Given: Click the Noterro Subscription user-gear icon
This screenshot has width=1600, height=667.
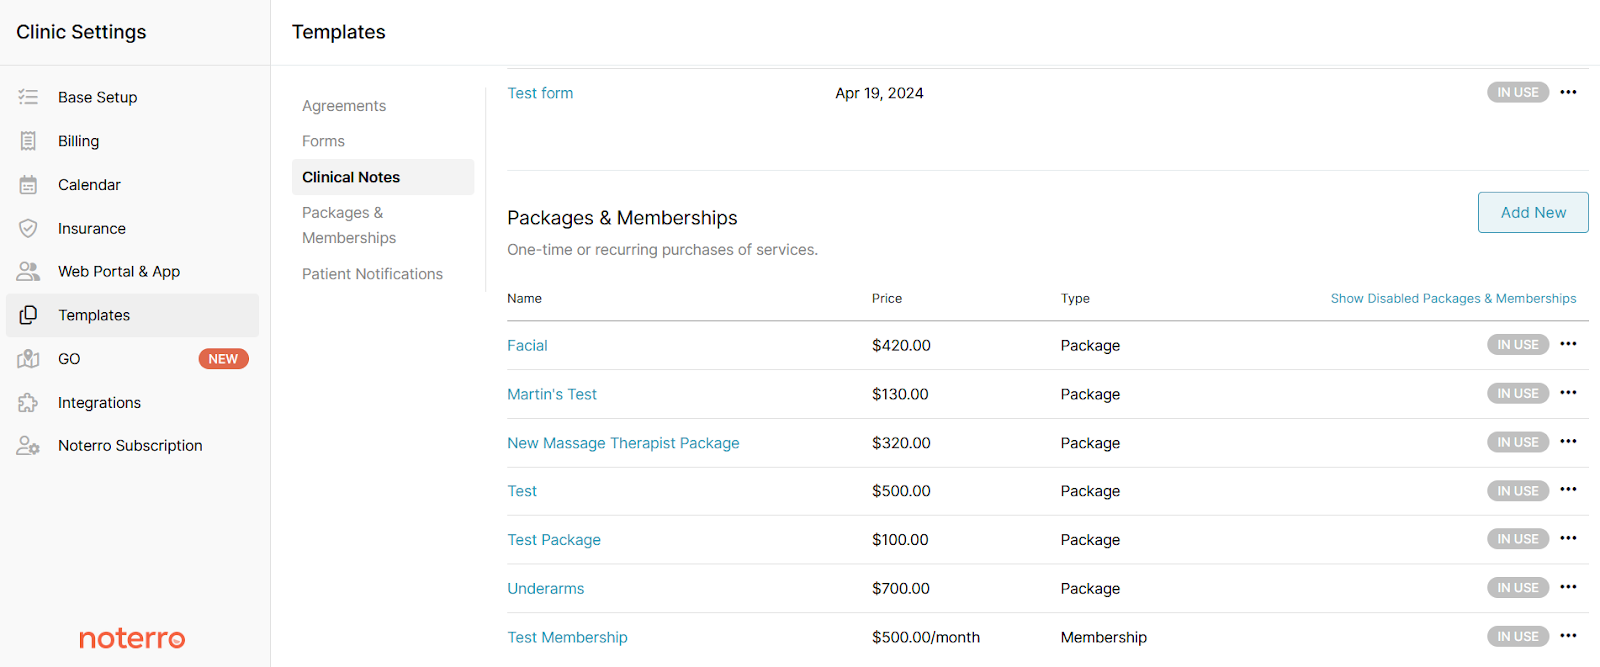Looking at the screenshot, I should [x=28, y=446].
